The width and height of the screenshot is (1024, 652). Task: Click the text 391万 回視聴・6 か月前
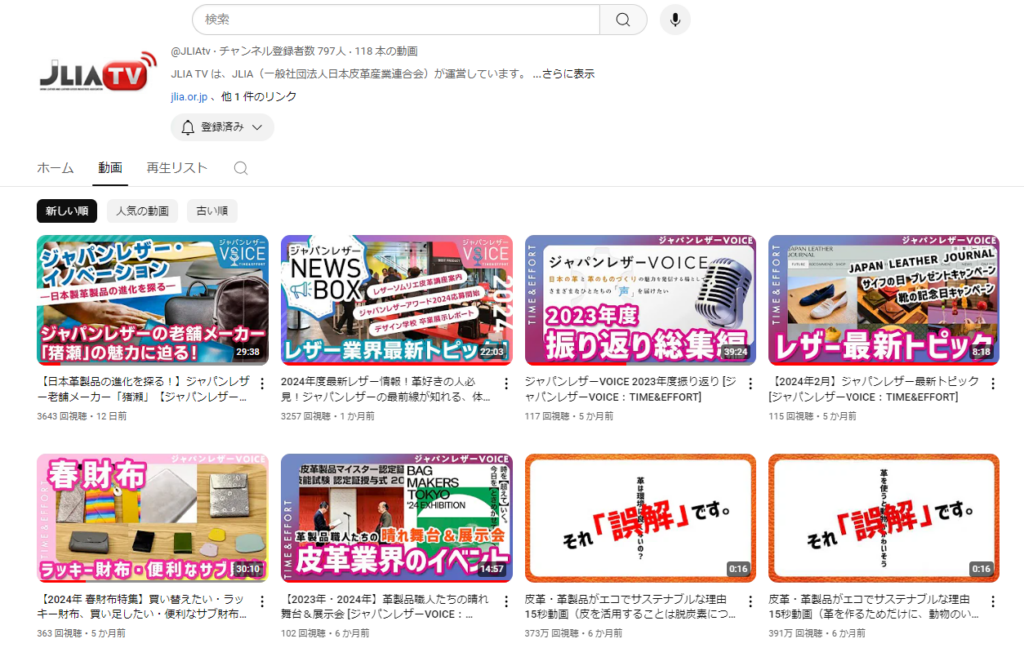tap(816, 633)
